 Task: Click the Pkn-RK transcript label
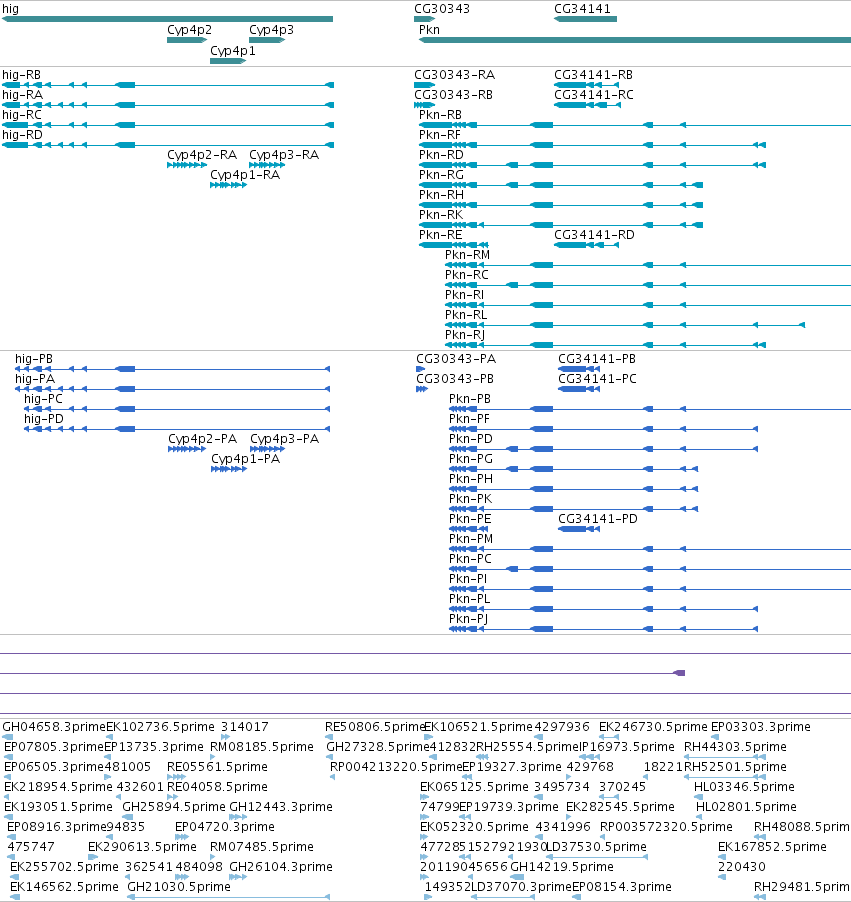click(441, 215)
